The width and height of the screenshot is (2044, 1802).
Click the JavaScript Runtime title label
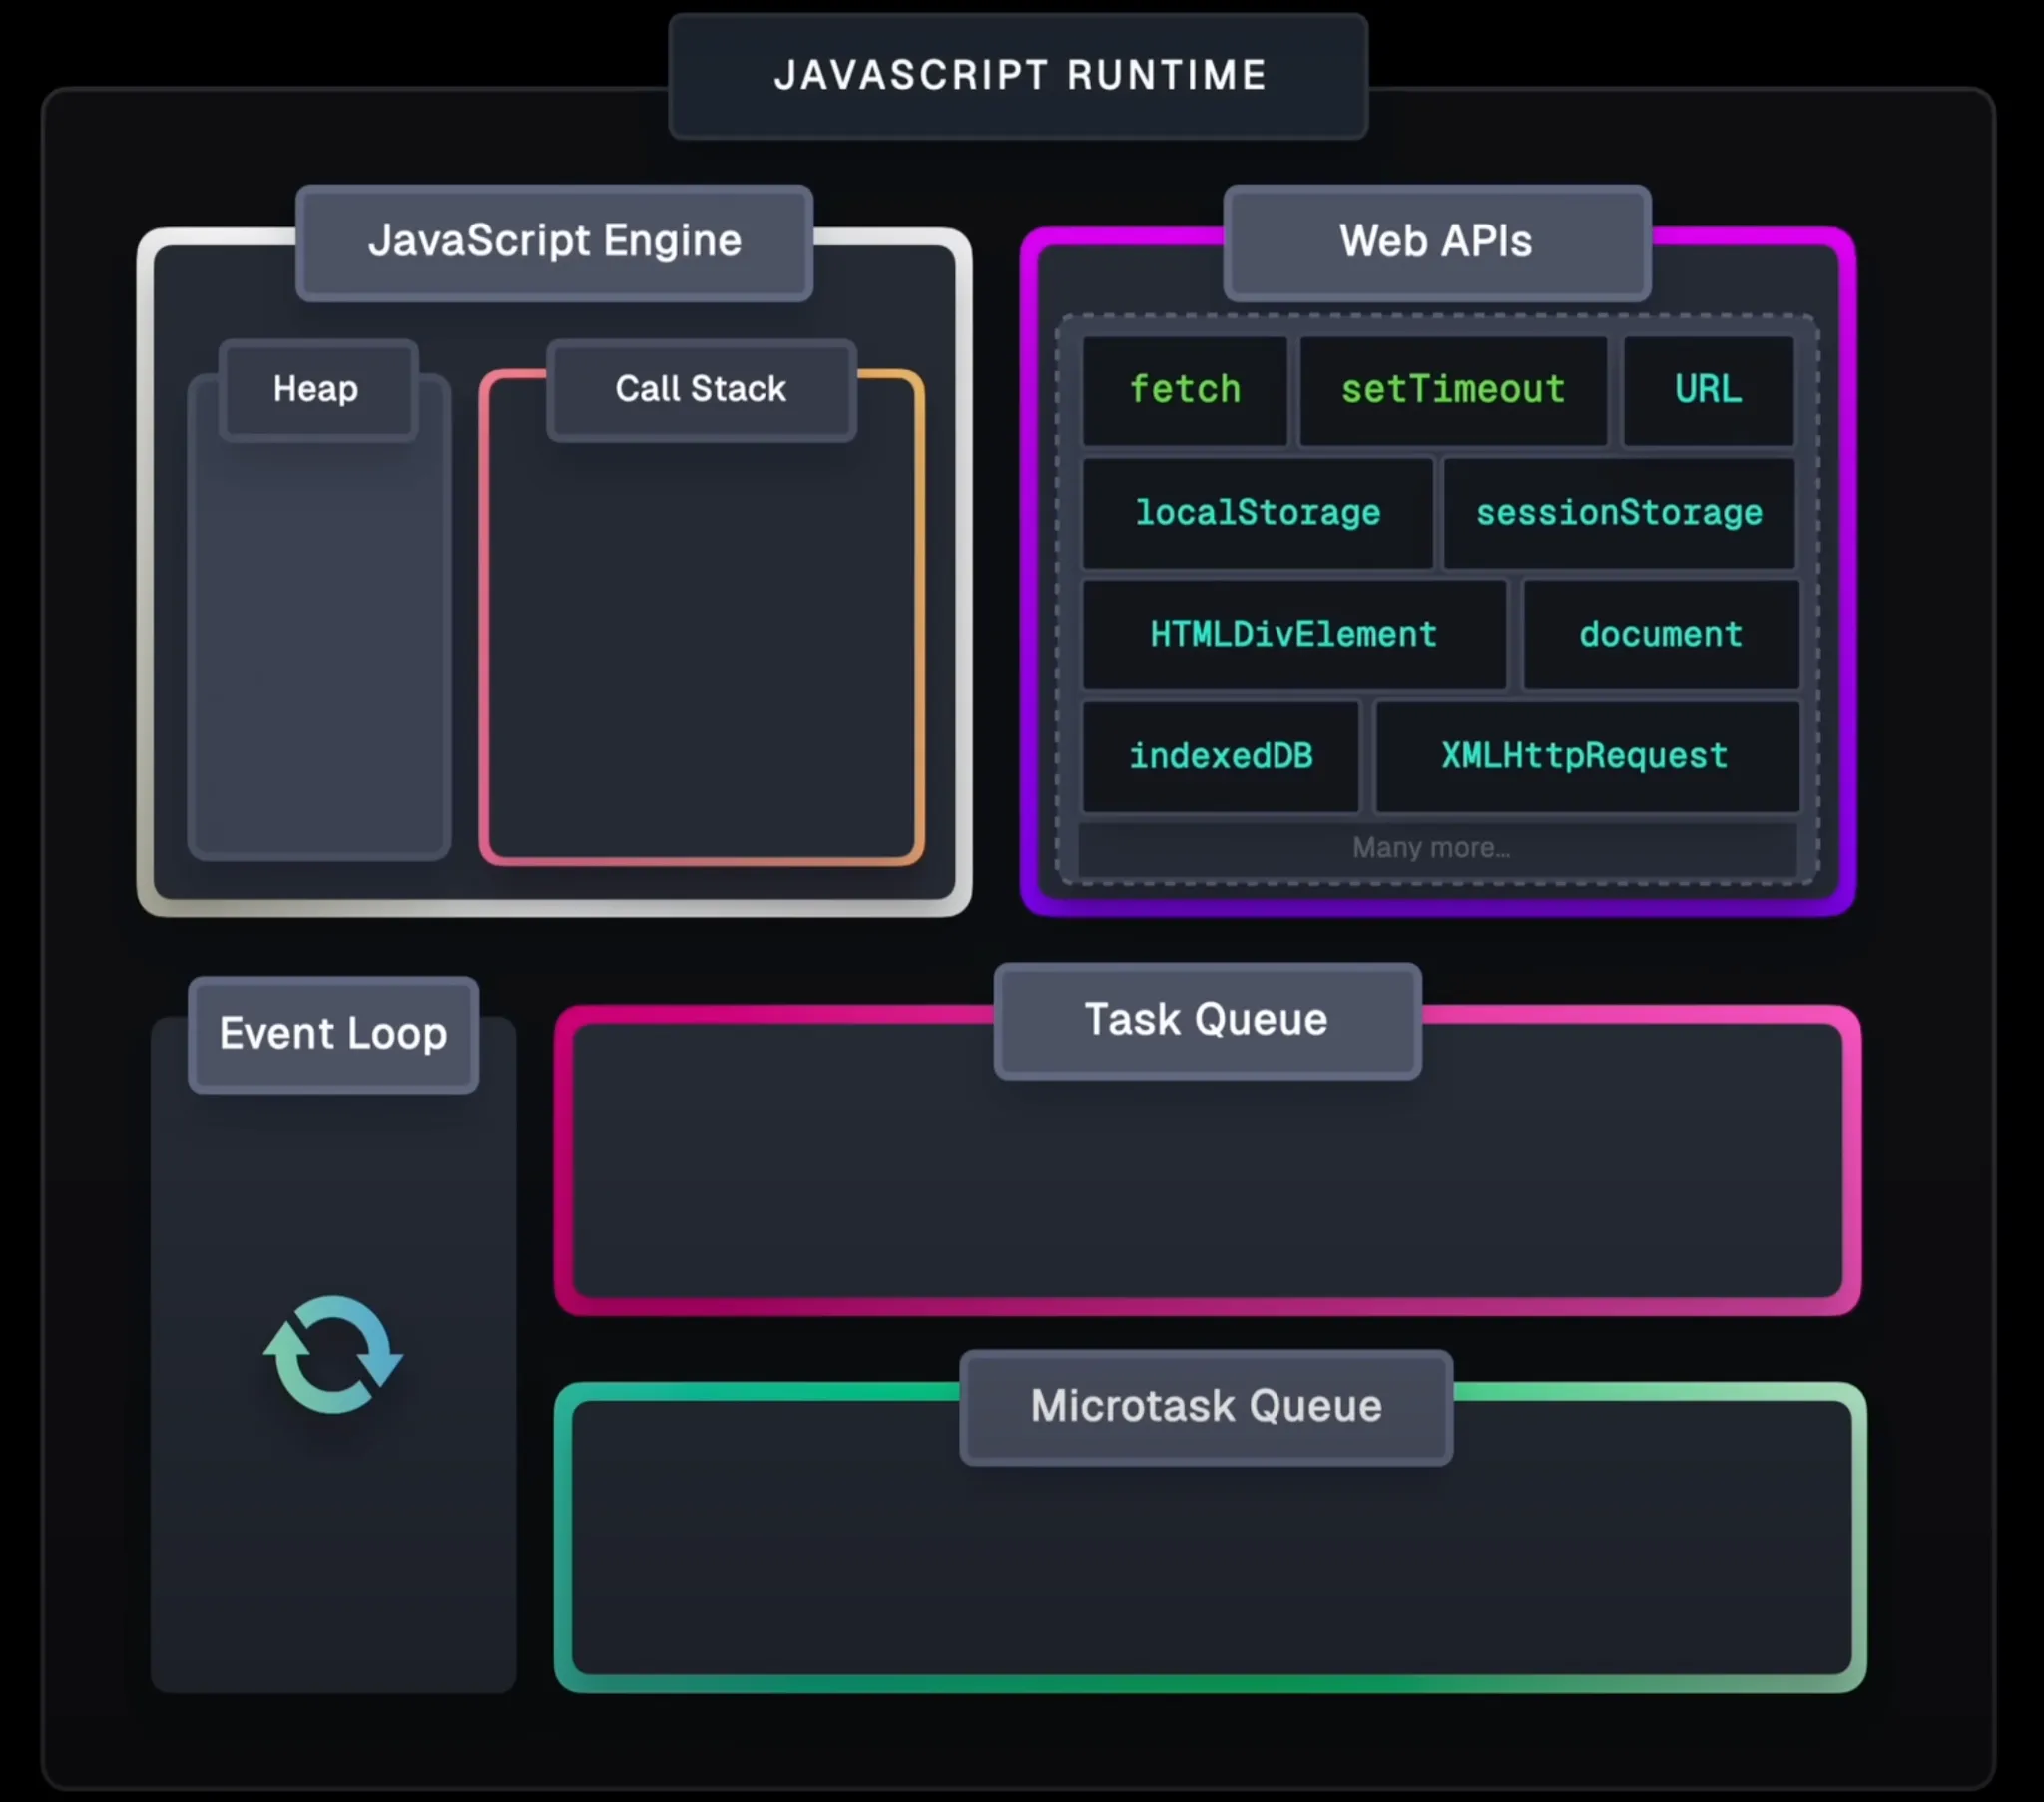1019,76
